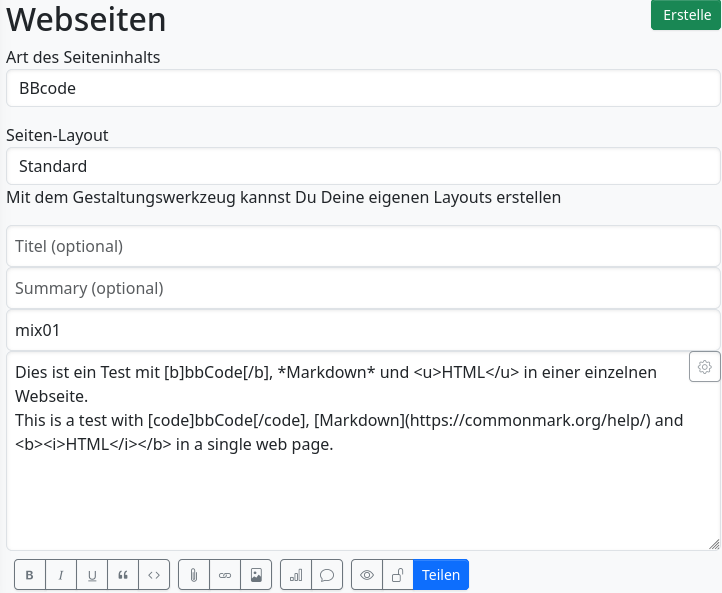Attach a file with the paperclip icon

(194, 575)
